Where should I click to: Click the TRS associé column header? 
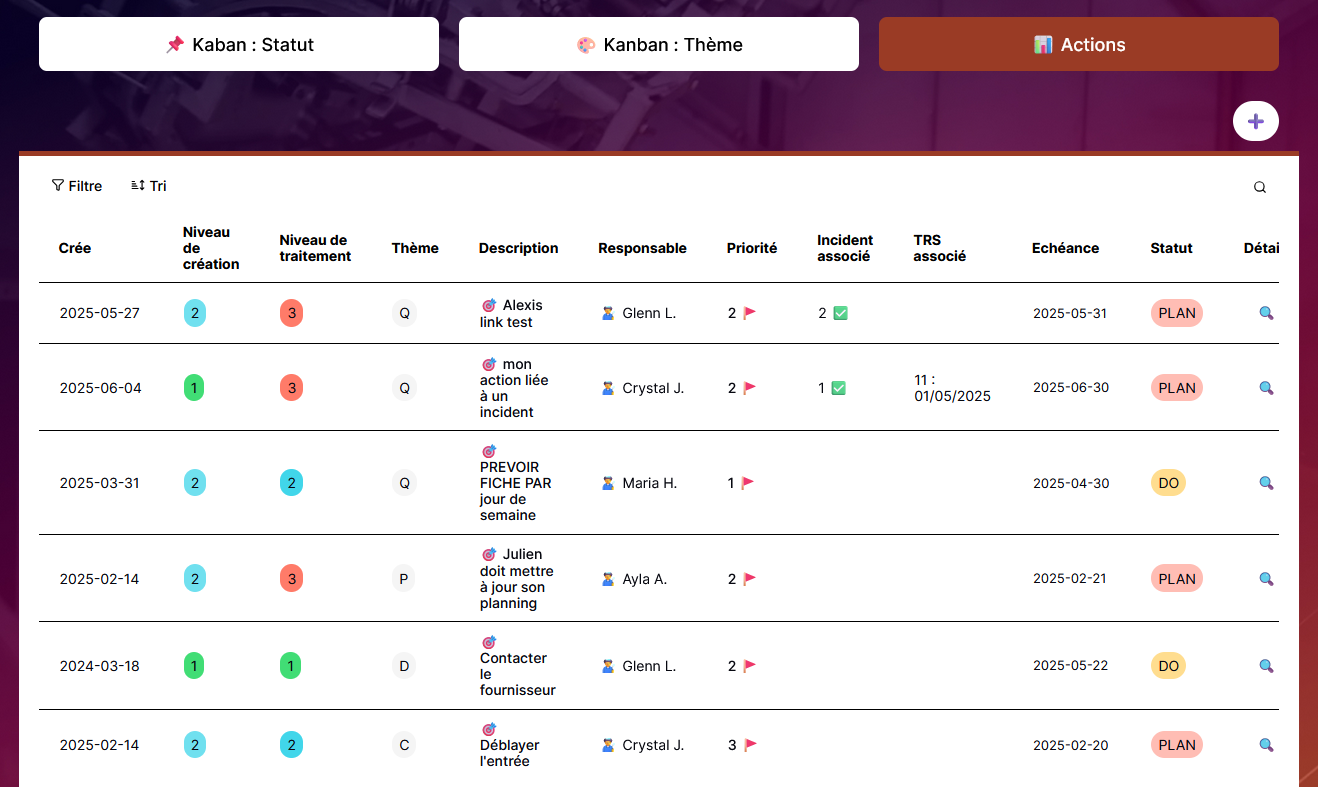[x=940, y=248]
